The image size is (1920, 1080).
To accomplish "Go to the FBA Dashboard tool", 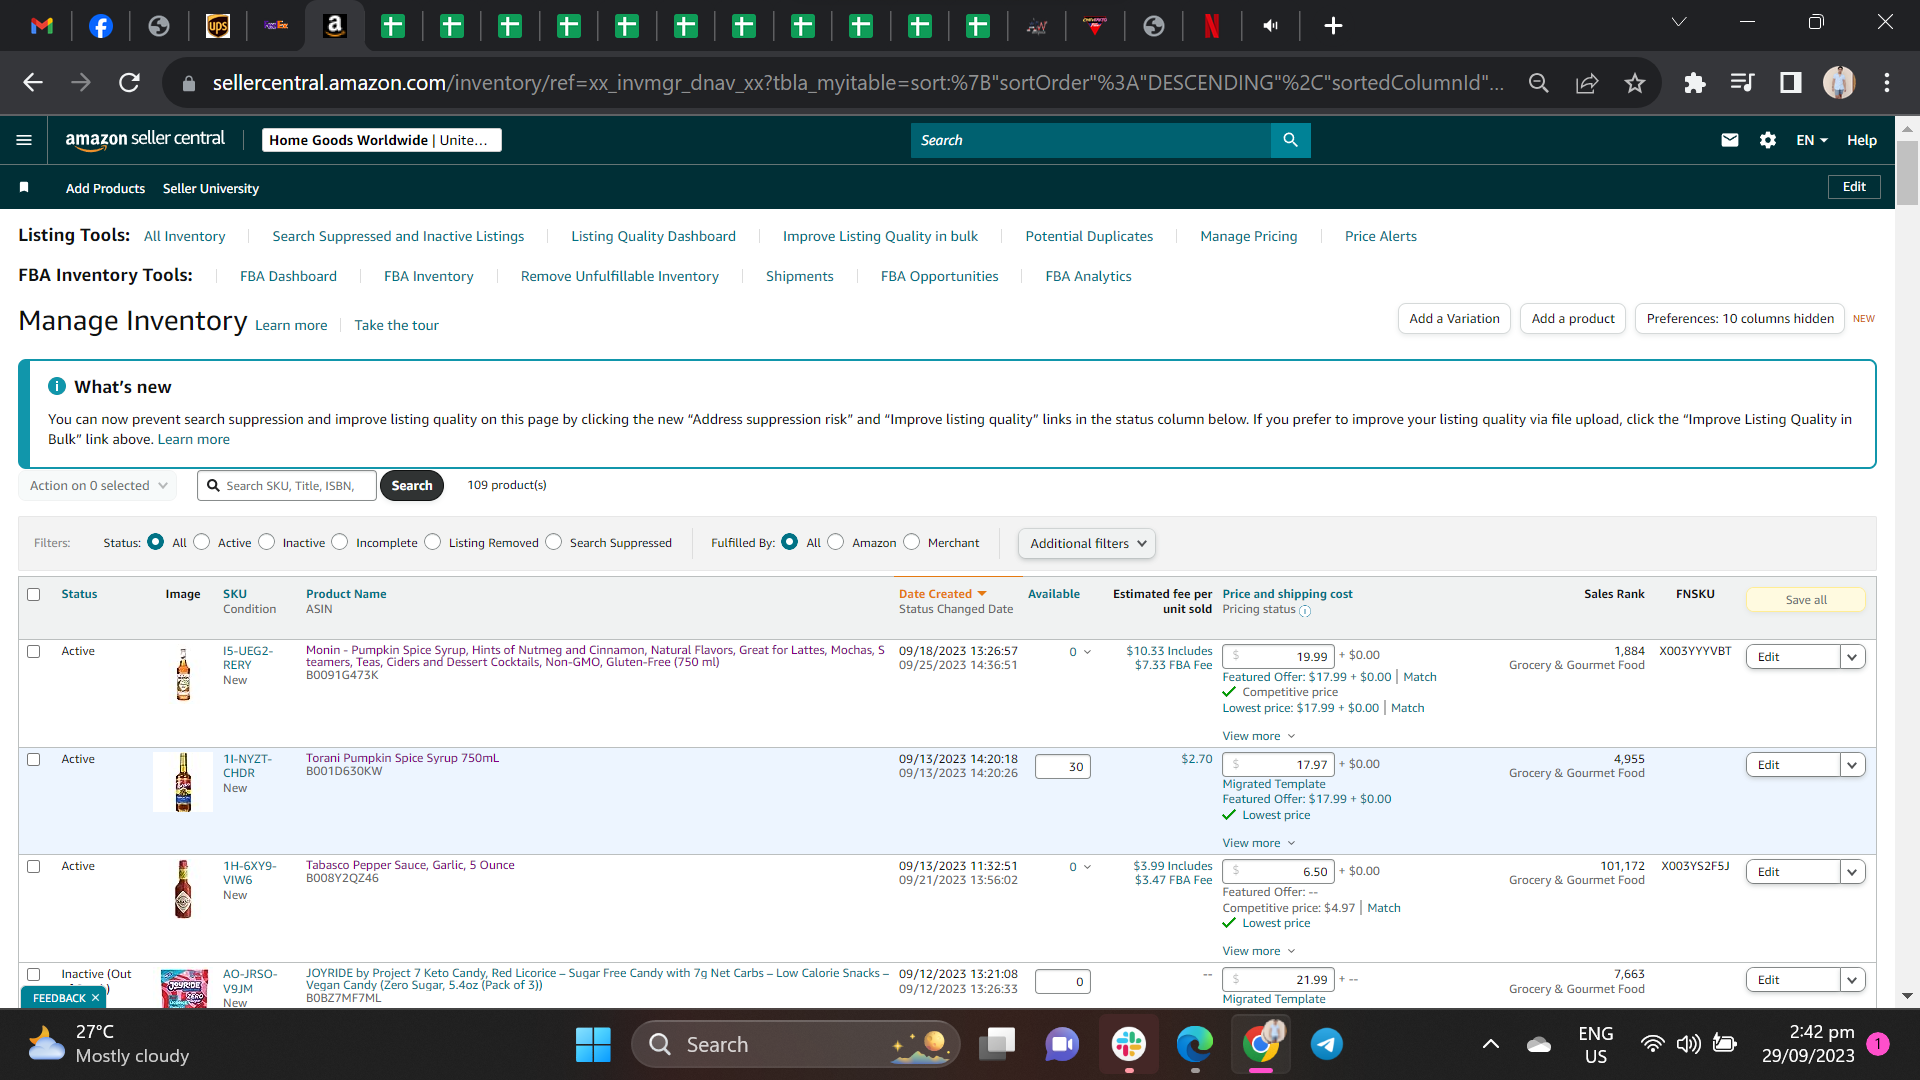I will [288, 277].
